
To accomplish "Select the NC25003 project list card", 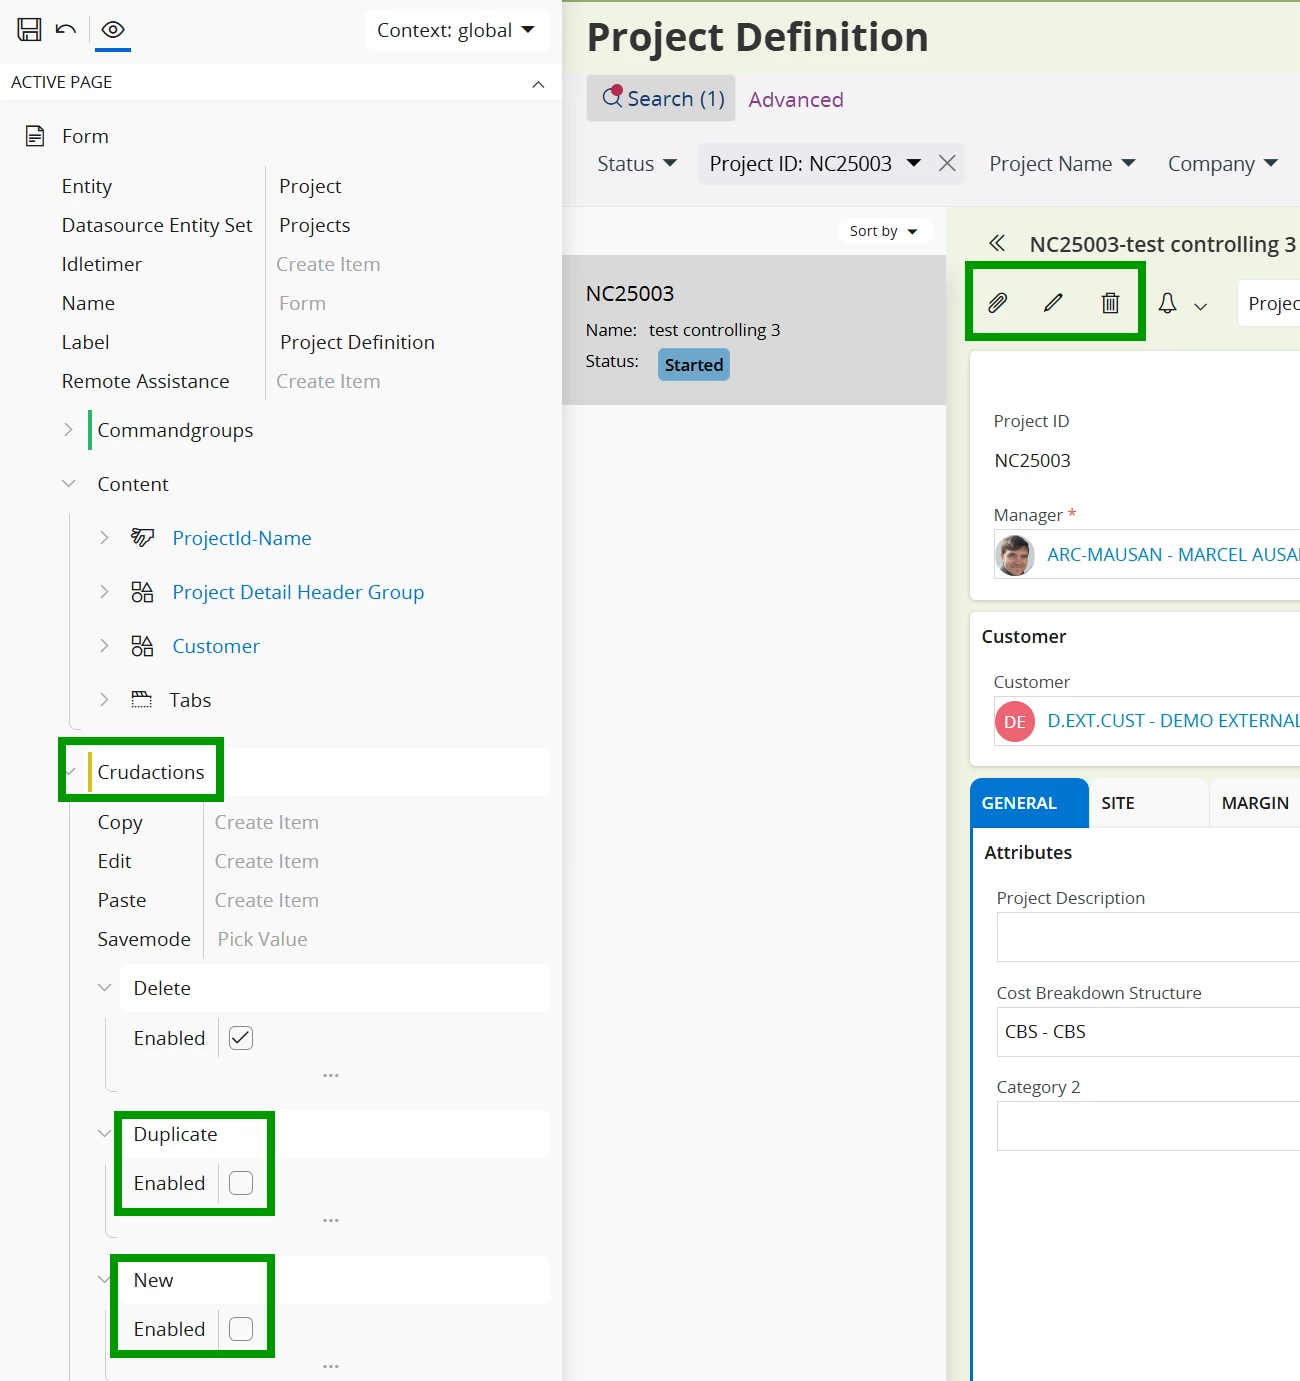I will [754, 330].
